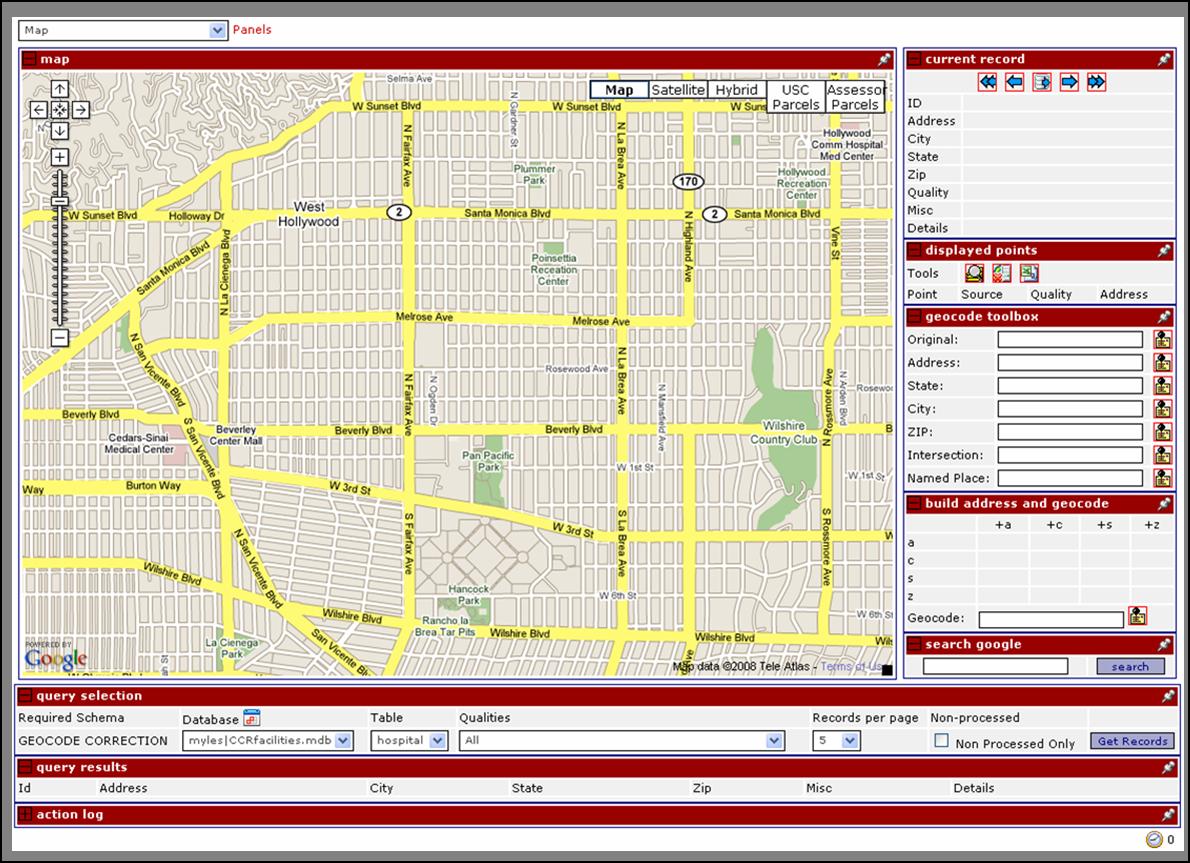Recenter the map with the center icon
The width and height of the screenshot is (1190, 863).
(x=60, y=110)
